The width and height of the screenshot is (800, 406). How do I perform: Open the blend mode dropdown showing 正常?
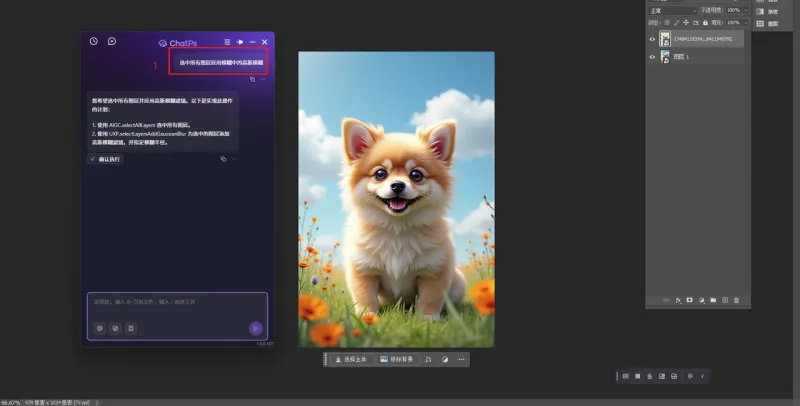point(672,10)
